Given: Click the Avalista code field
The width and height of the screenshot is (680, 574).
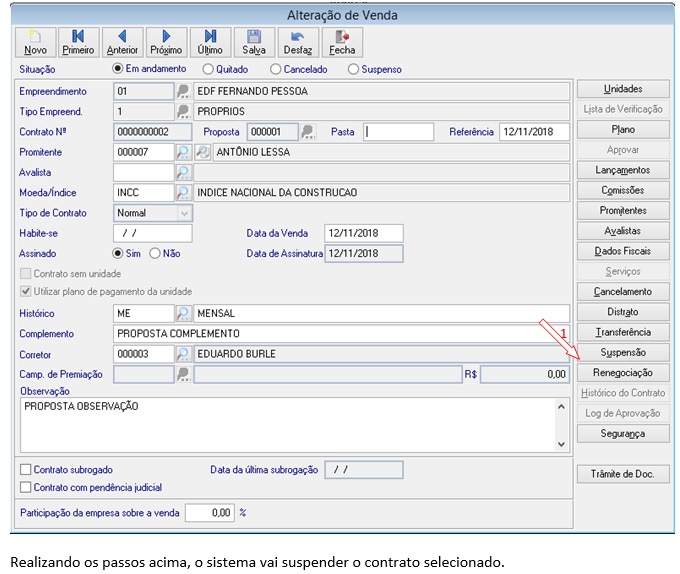Looking at the screenshot, I should (x=144, y=173).
